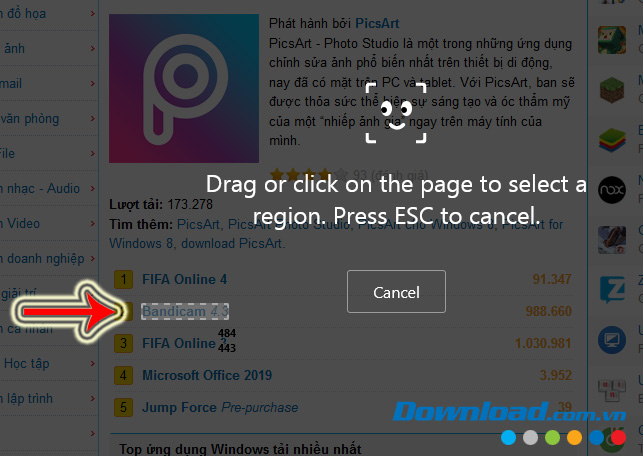This screenshot has height=456, width=643.
Task: Open the FIFA Online 4 link
Action: click(x=185, y=279)
